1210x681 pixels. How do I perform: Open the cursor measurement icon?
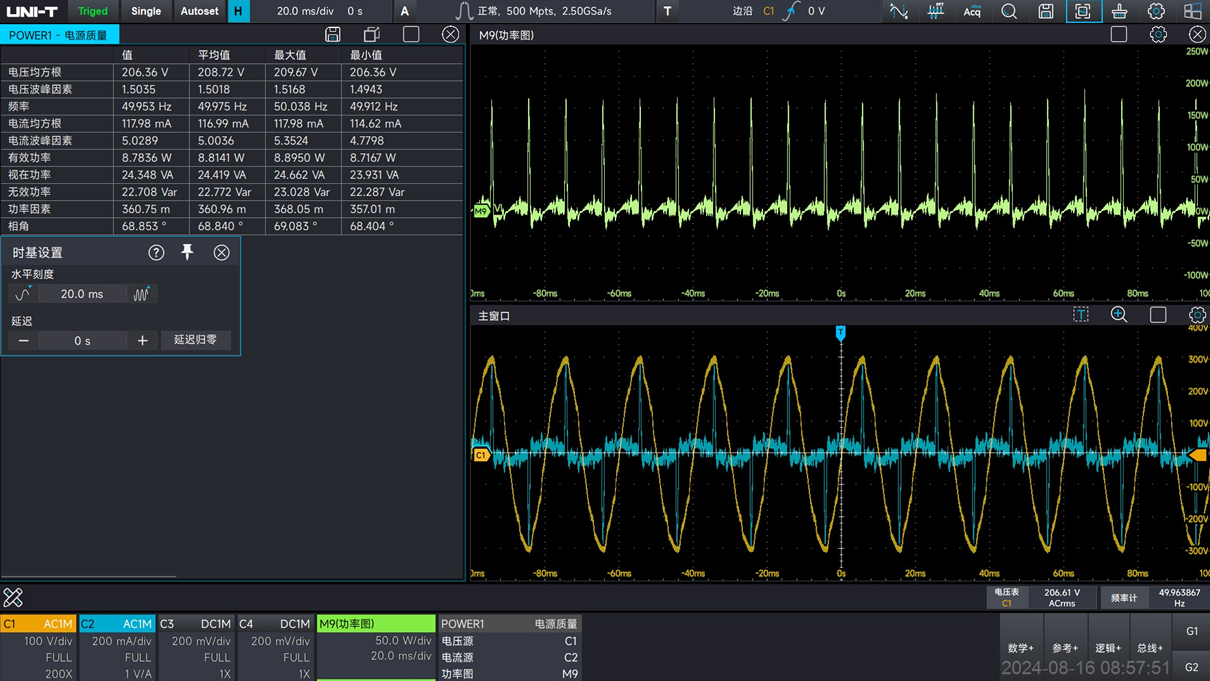click(x=898, y=11)
